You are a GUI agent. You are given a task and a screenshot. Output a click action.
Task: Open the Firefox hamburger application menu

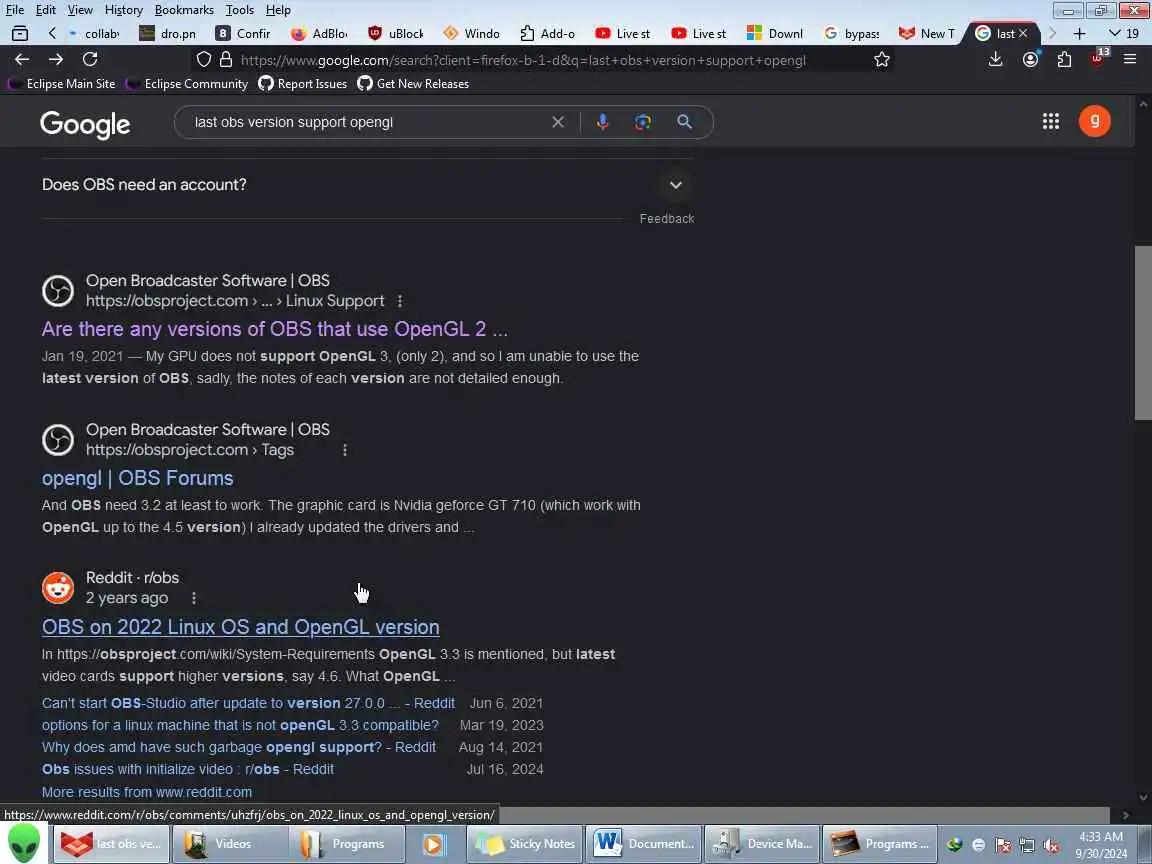(x=1130, y=60)
